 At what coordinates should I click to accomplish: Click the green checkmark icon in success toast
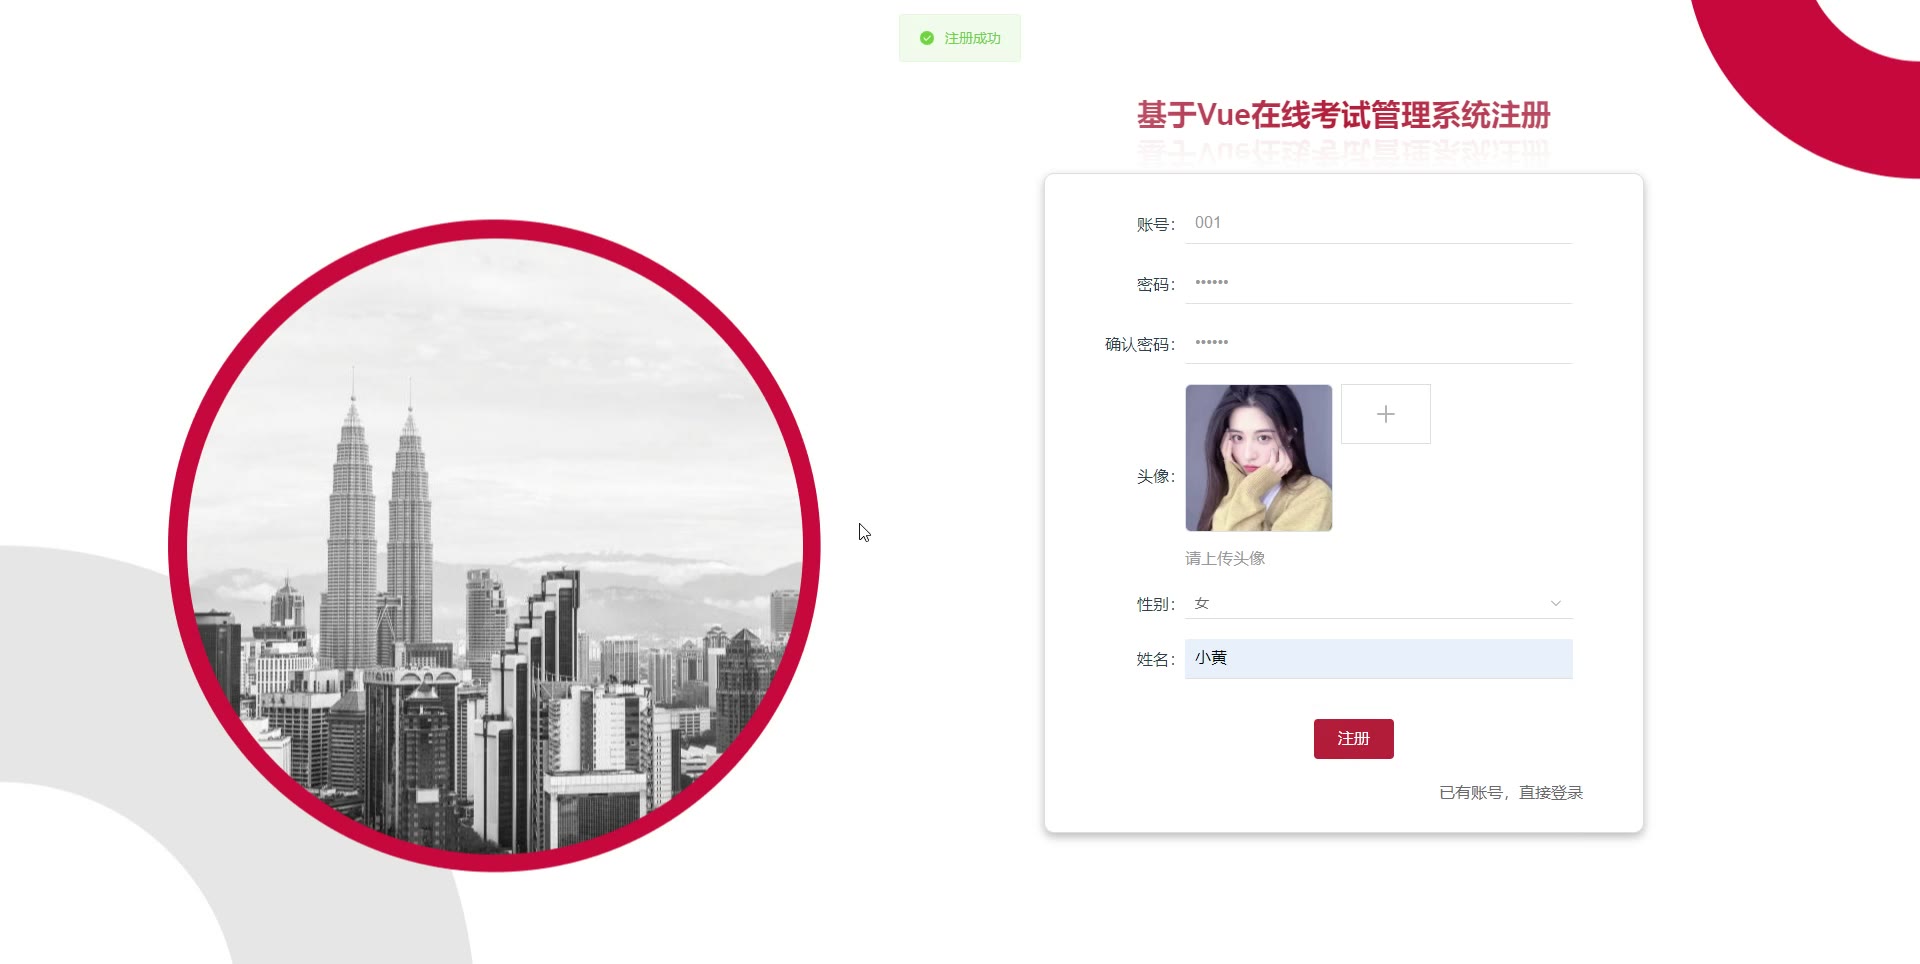[x=926, y=38]
